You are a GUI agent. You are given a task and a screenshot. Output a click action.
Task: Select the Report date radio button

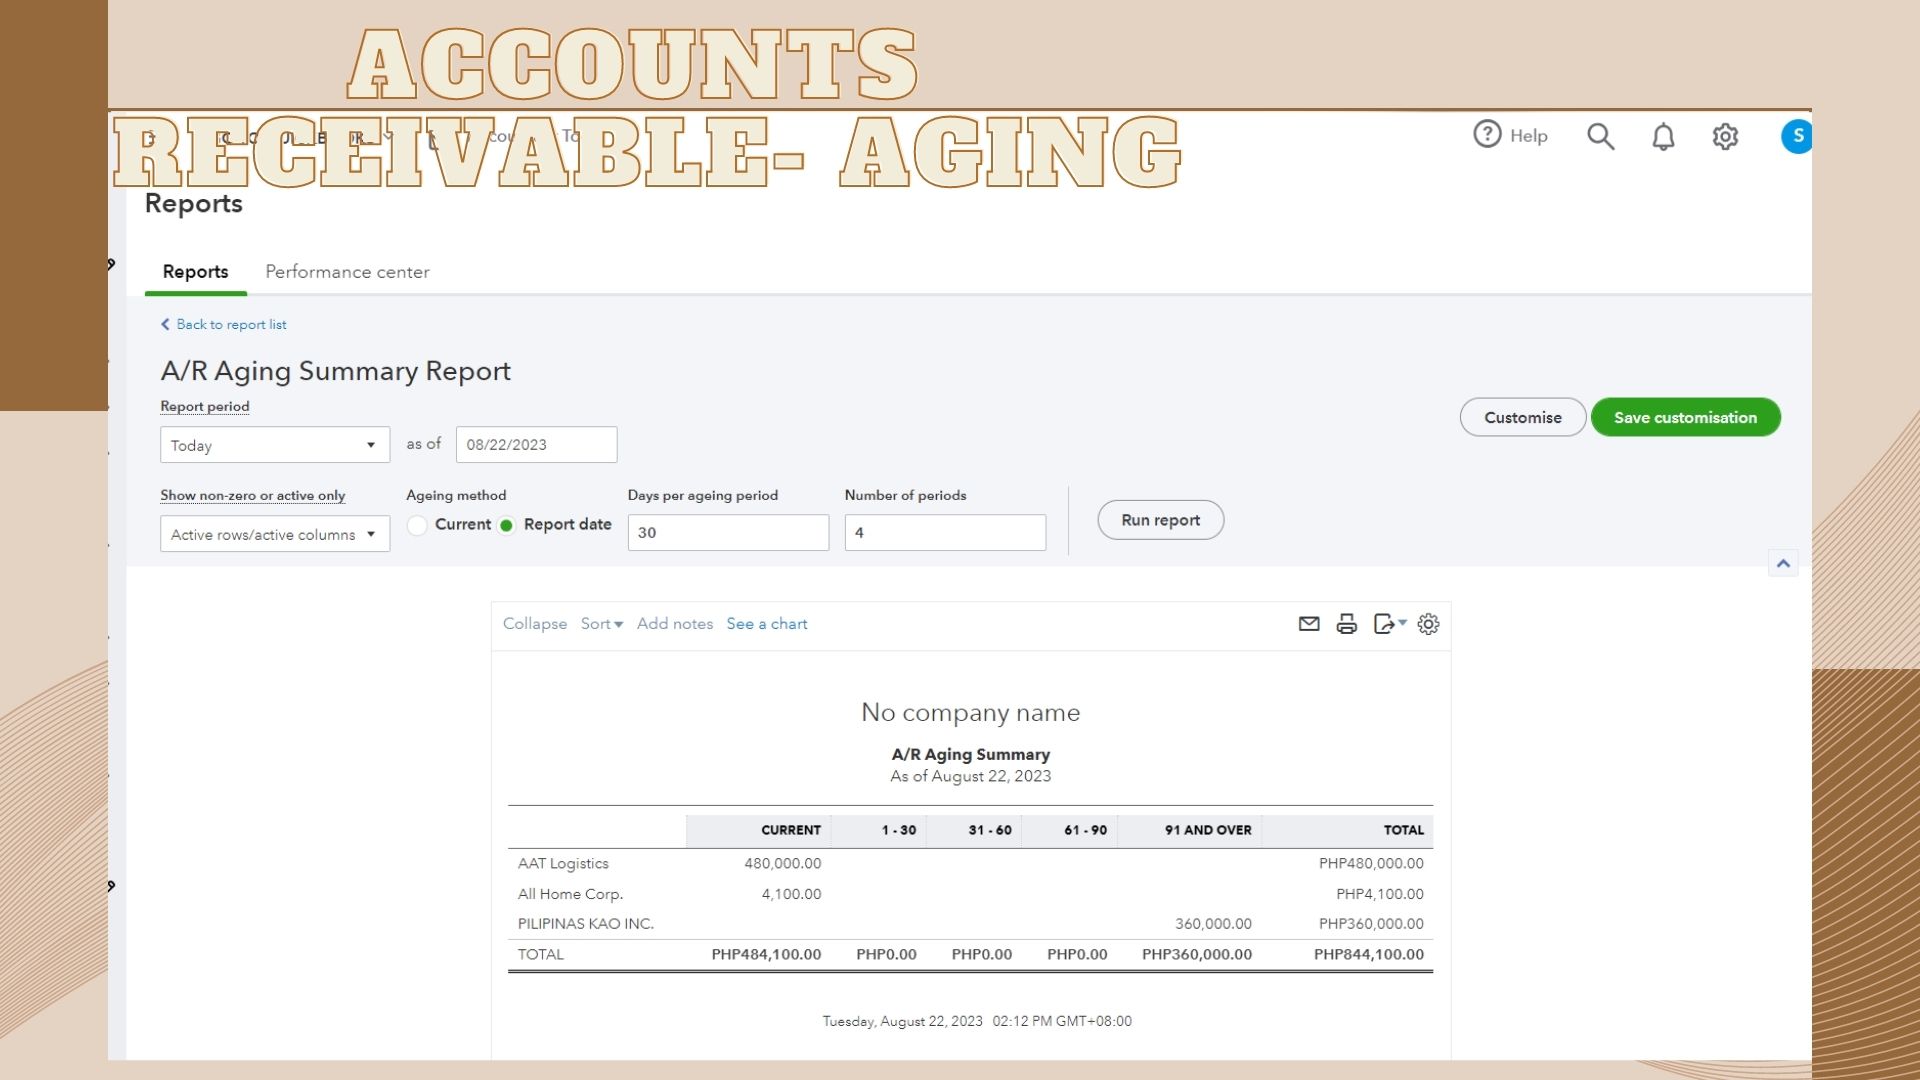click(507, 525)
